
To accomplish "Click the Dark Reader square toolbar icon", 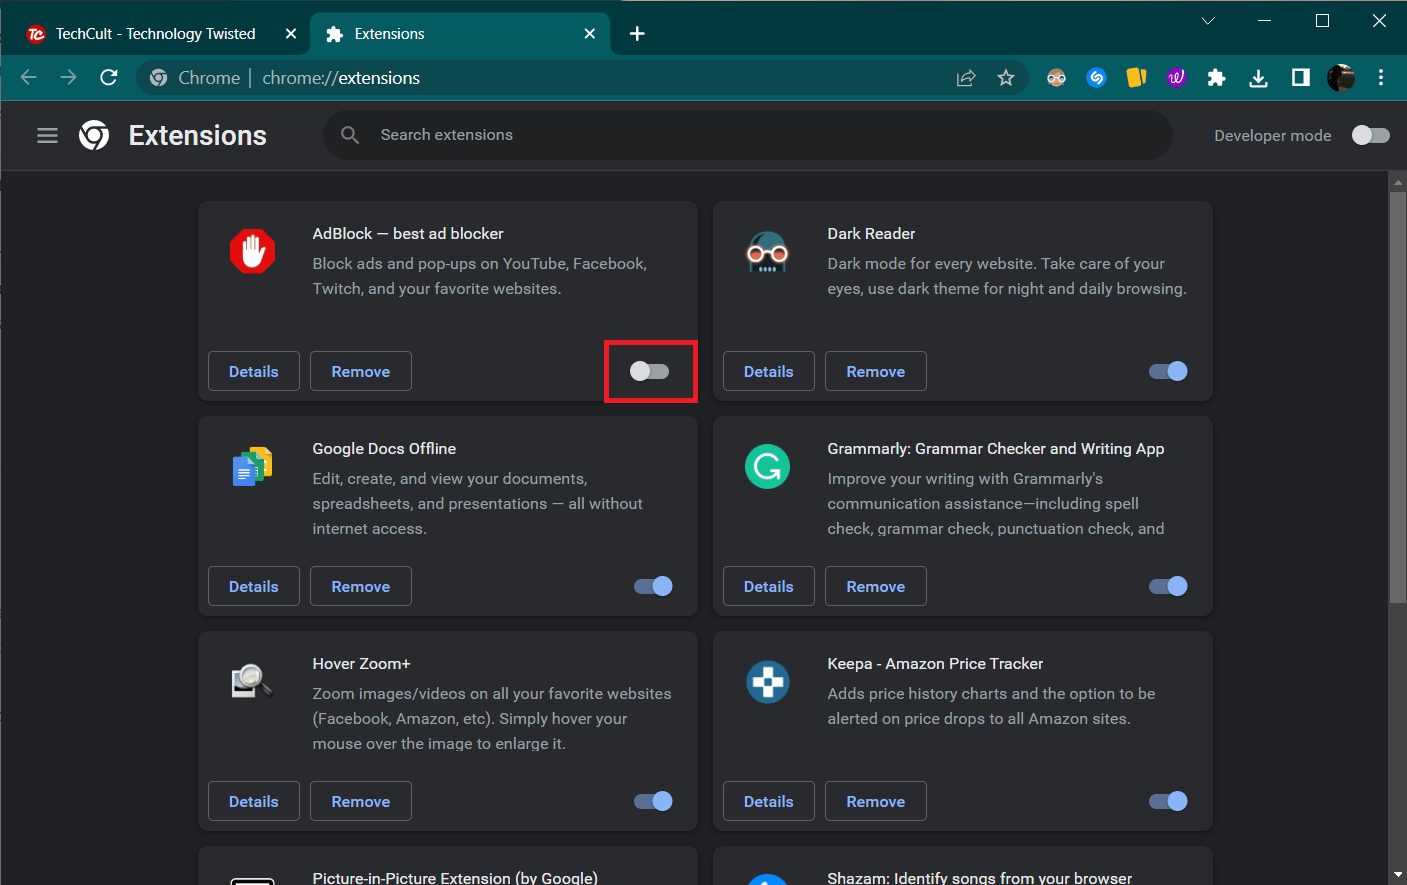I will (x=1056, y=77).
